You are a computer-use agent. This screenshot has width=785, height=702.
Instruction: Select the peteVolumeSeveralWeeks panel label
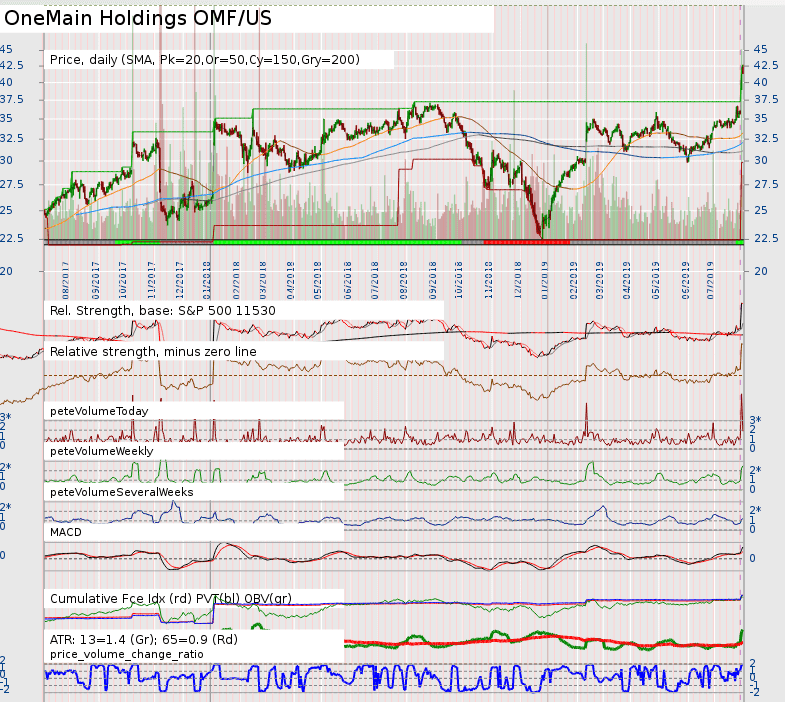122,492
